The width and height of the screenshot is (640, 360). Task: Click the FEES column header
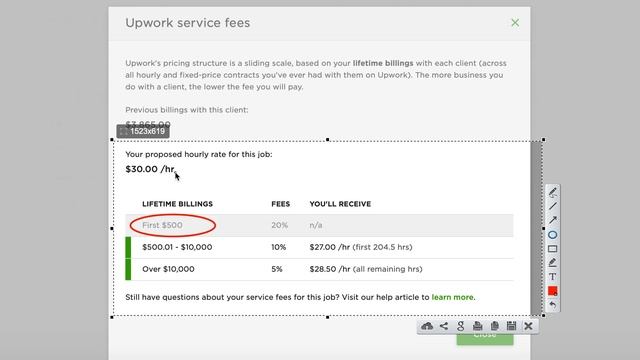pos(280,204)
